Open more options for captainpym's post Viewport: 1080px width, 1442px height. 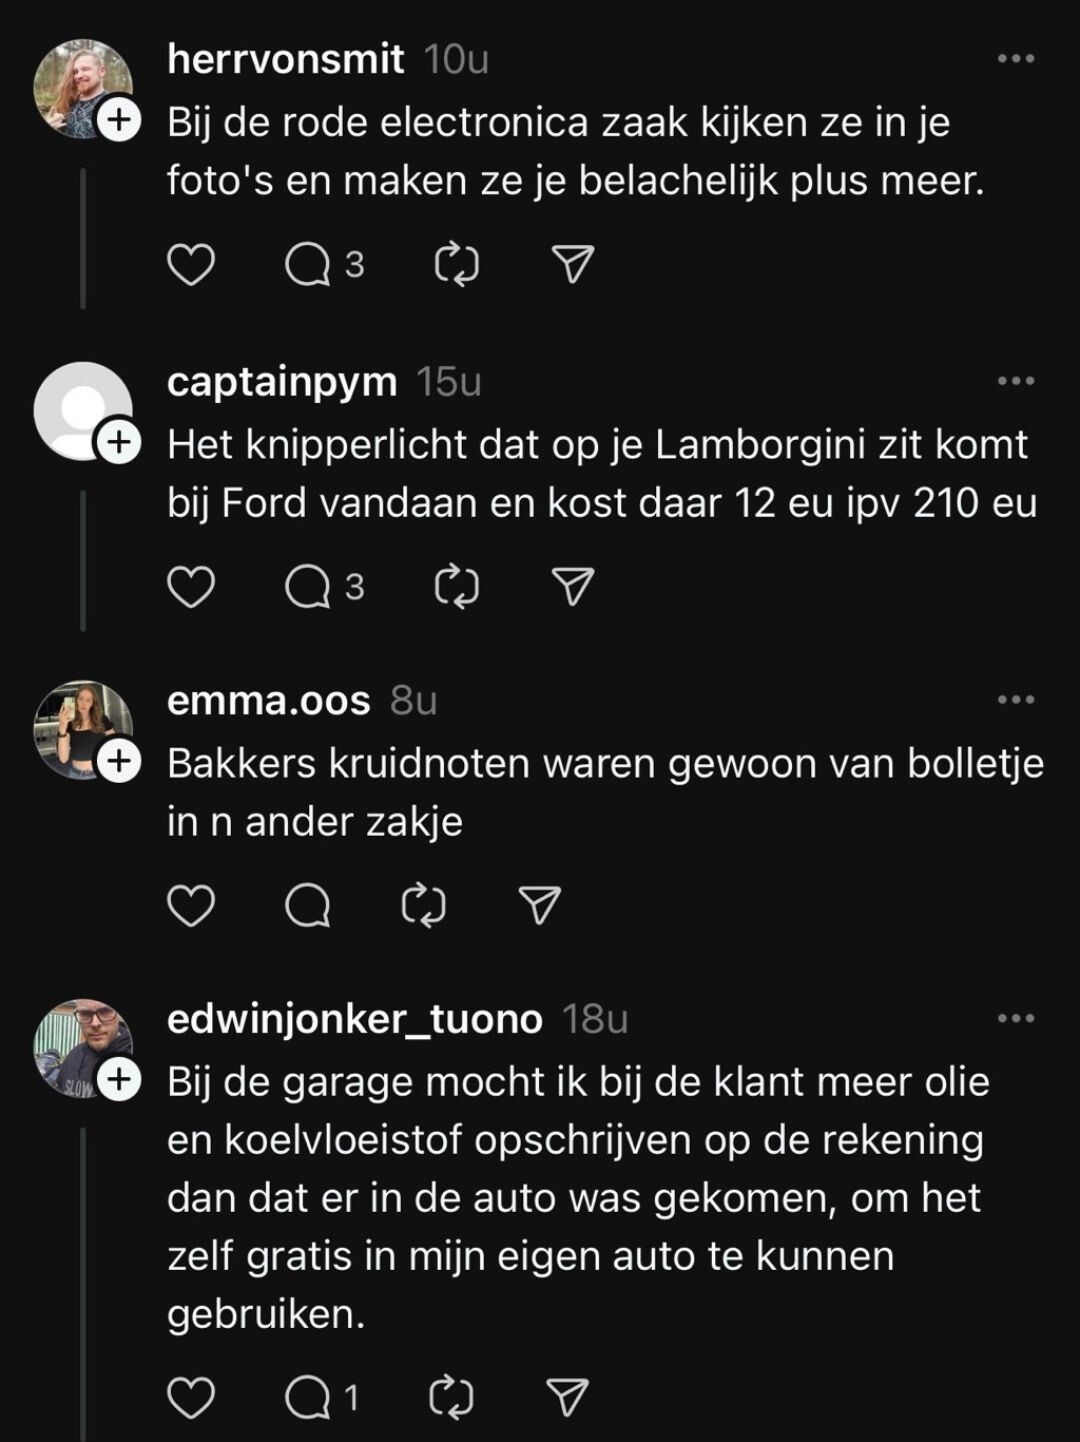[1016, 381]
